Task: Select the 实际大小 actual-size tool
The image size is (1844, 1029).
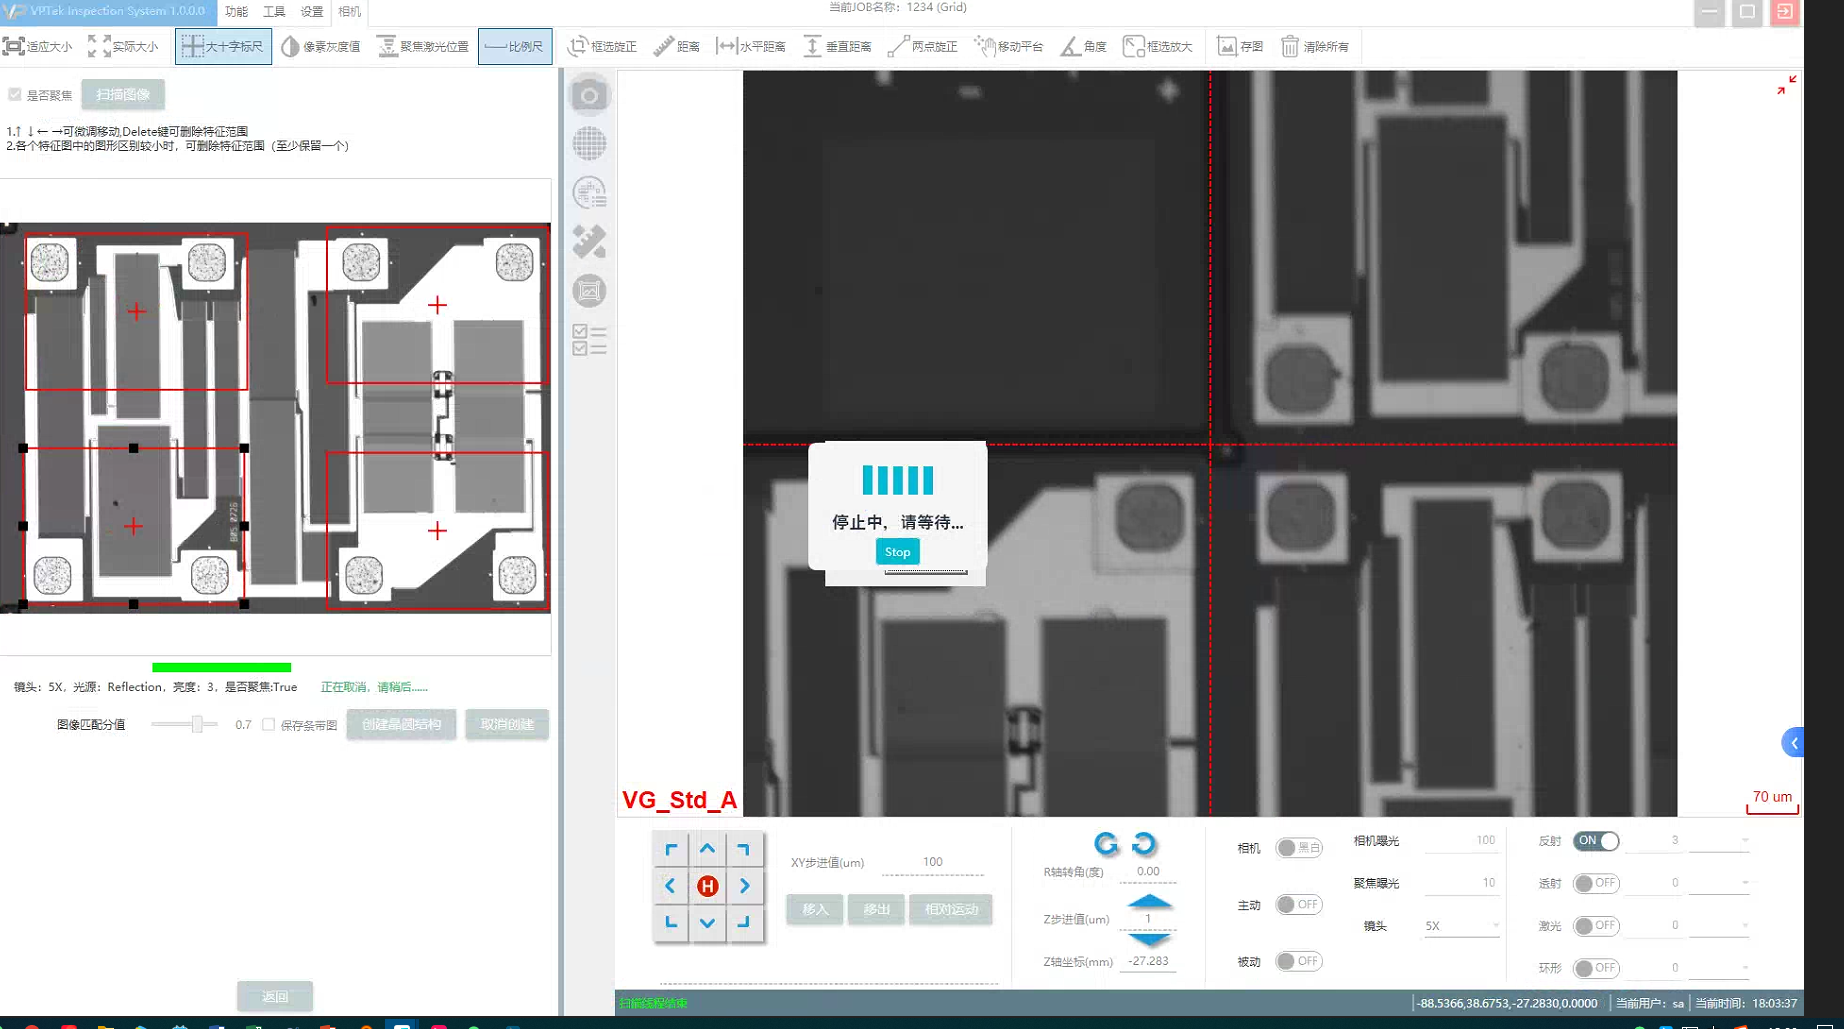Action: 123,46
